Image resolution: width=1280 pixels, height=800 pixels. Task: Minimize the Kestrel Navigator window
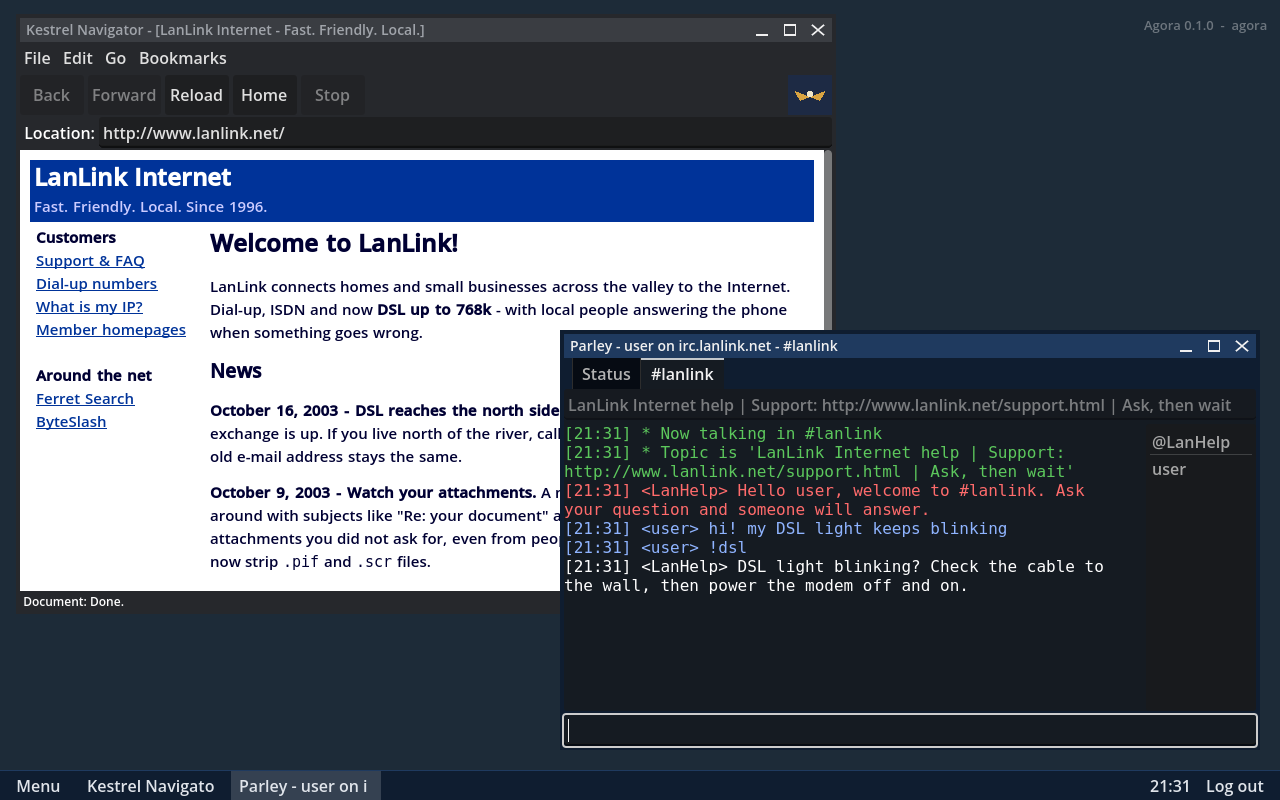pyautogui.click(x=762, y=30)
